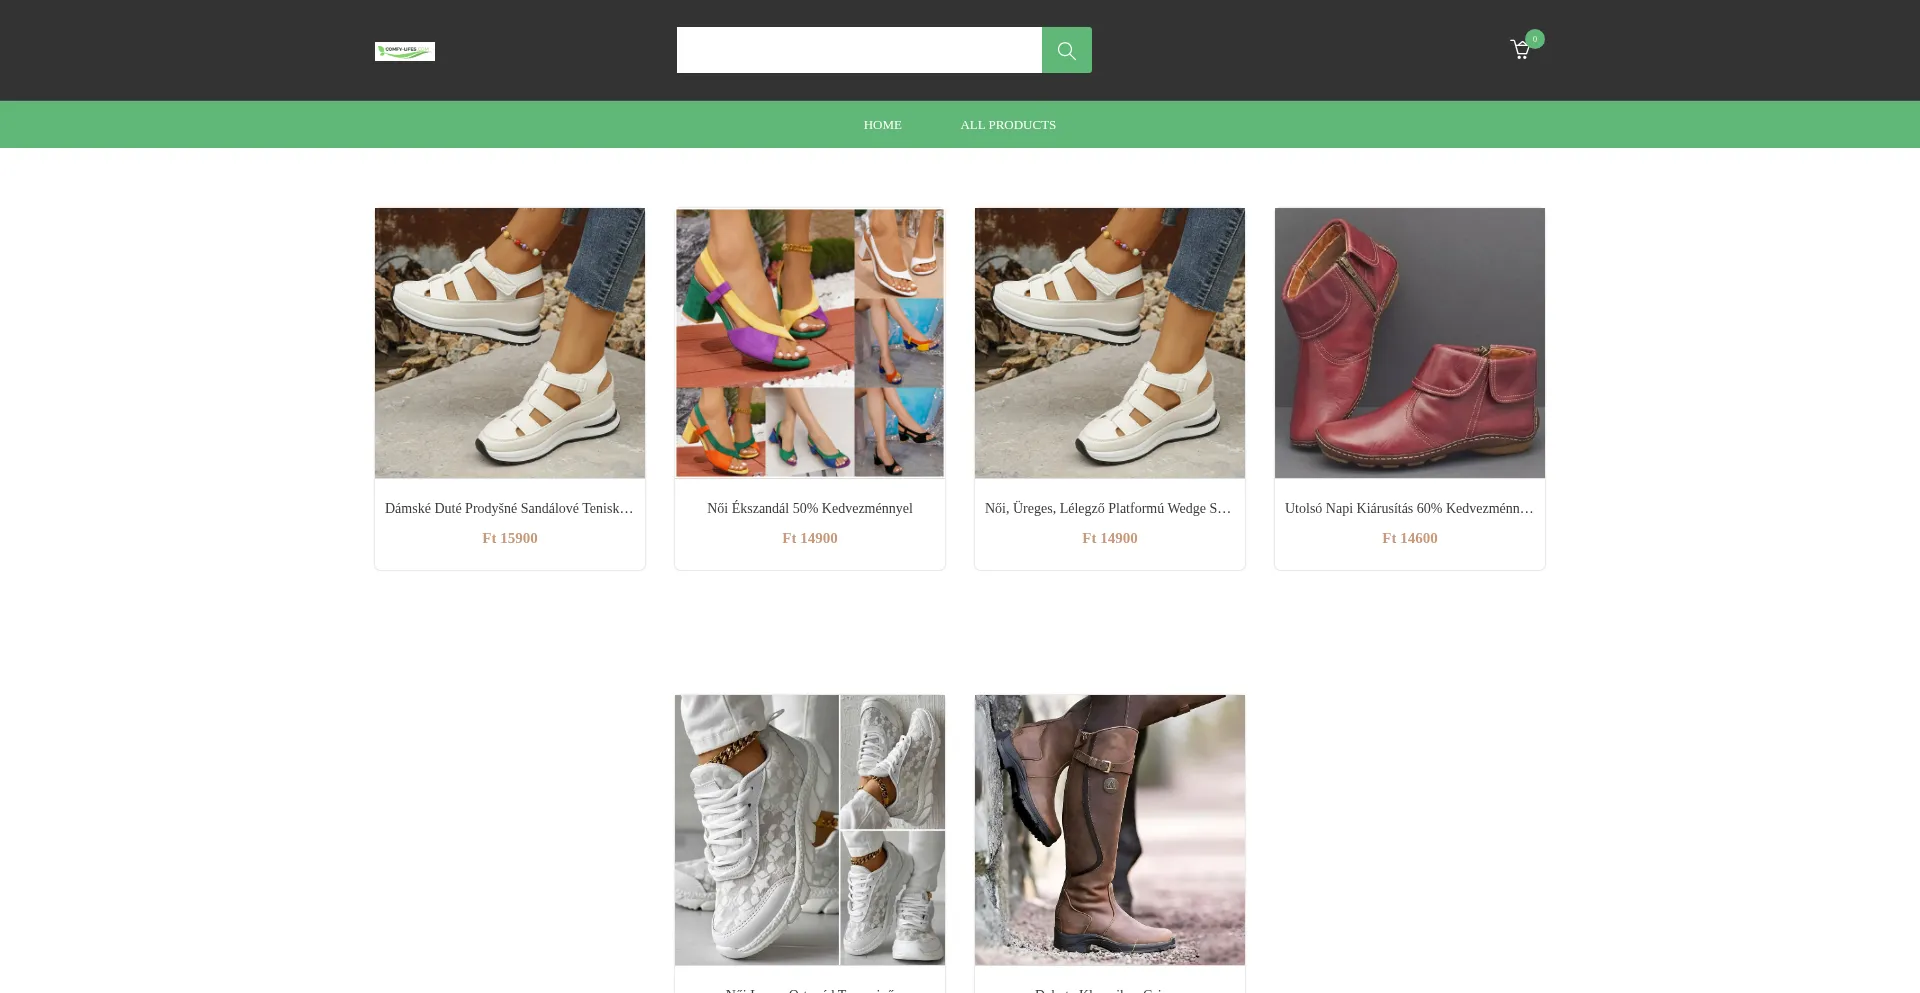Open the brown knee-high boots image
Screen dimensions: 1920x993
point(1109,829)
